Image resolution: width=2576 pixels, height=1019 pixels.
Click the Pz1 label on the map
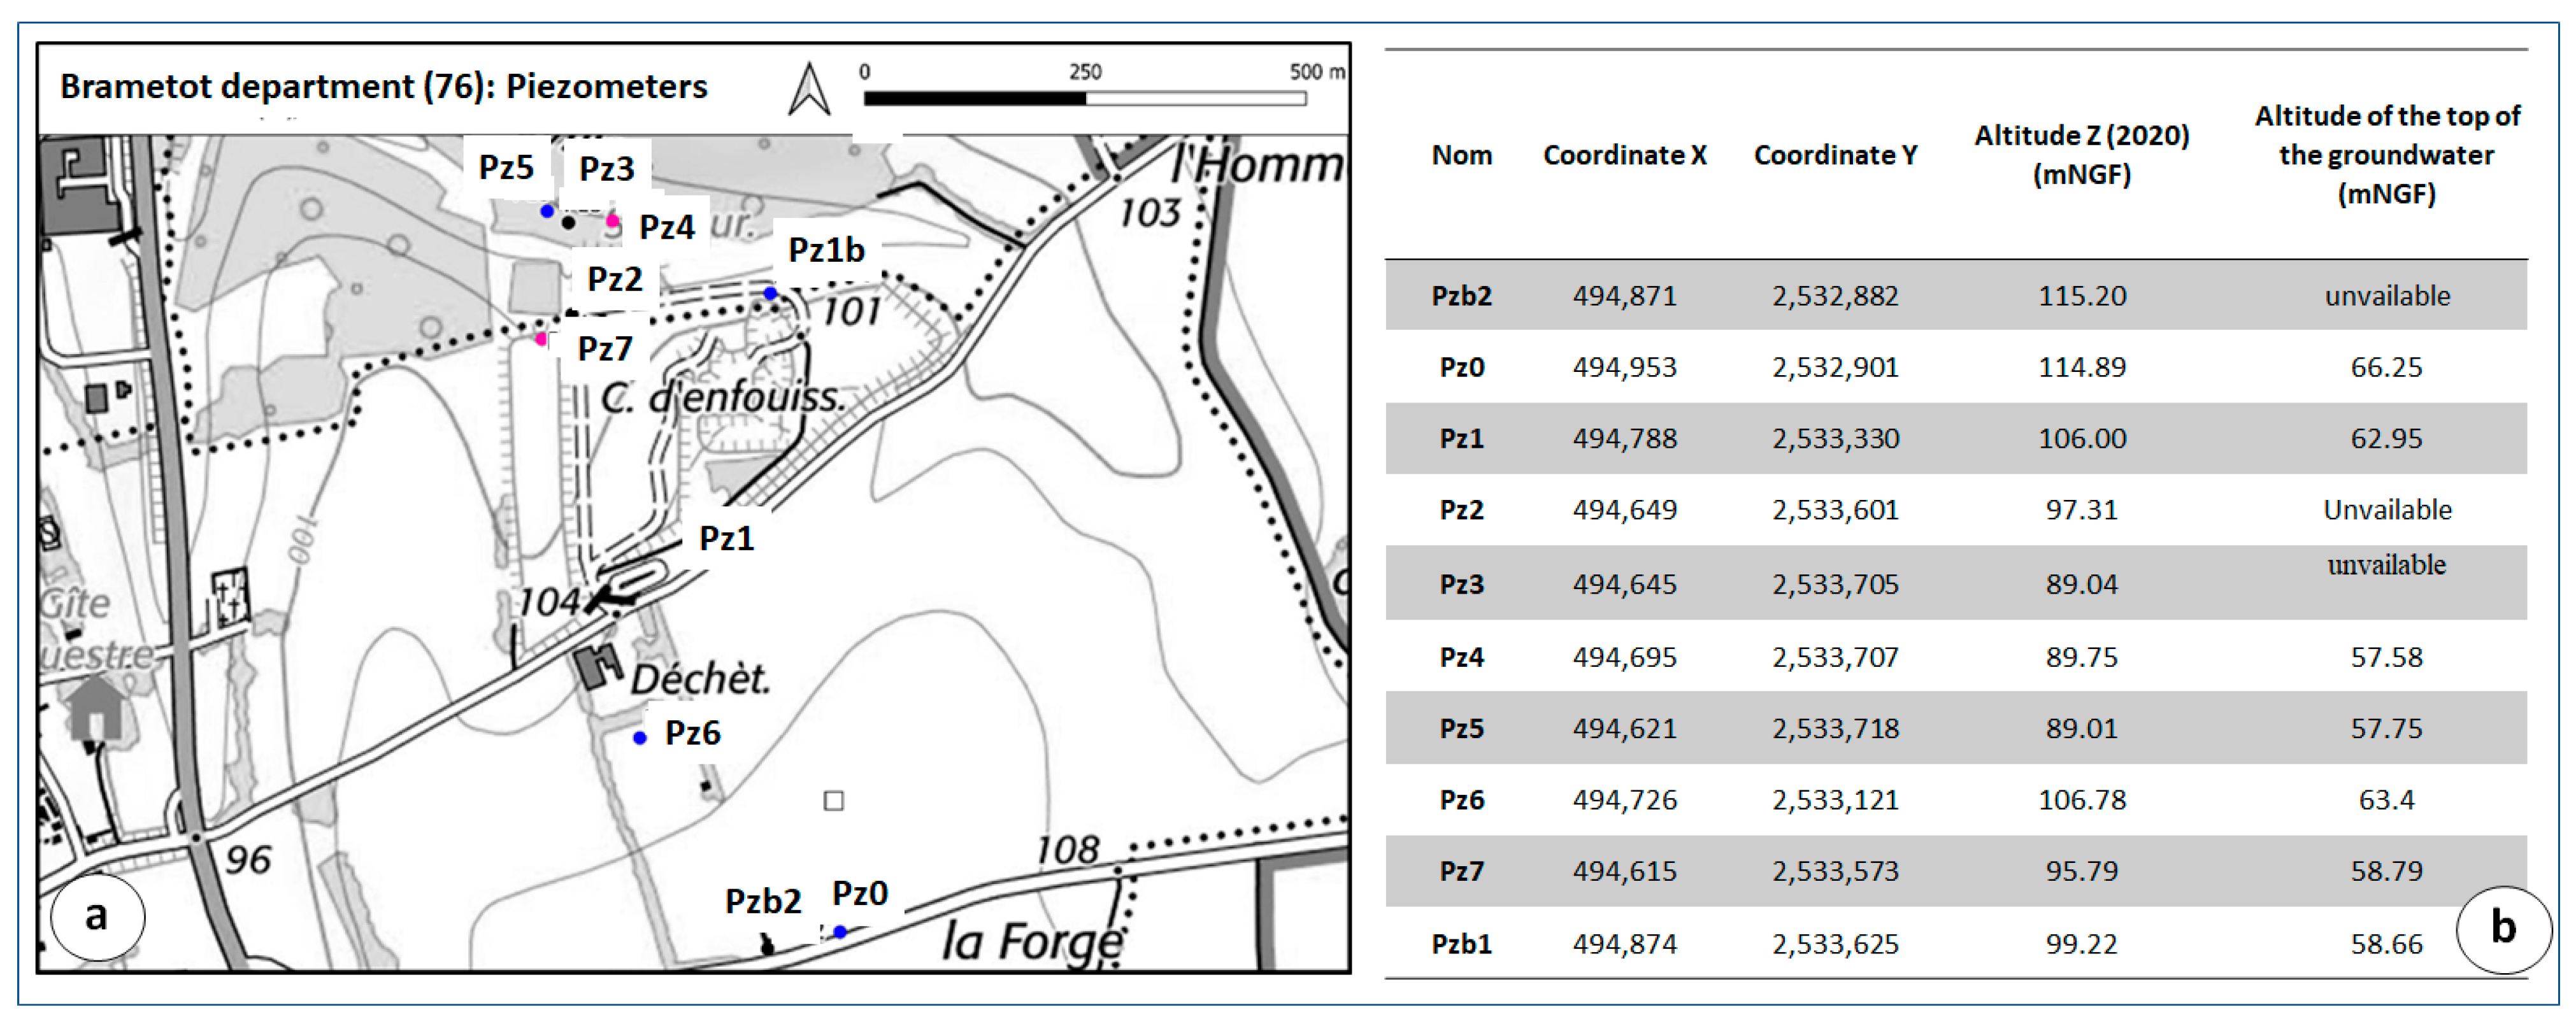click(x=726, y=538)
